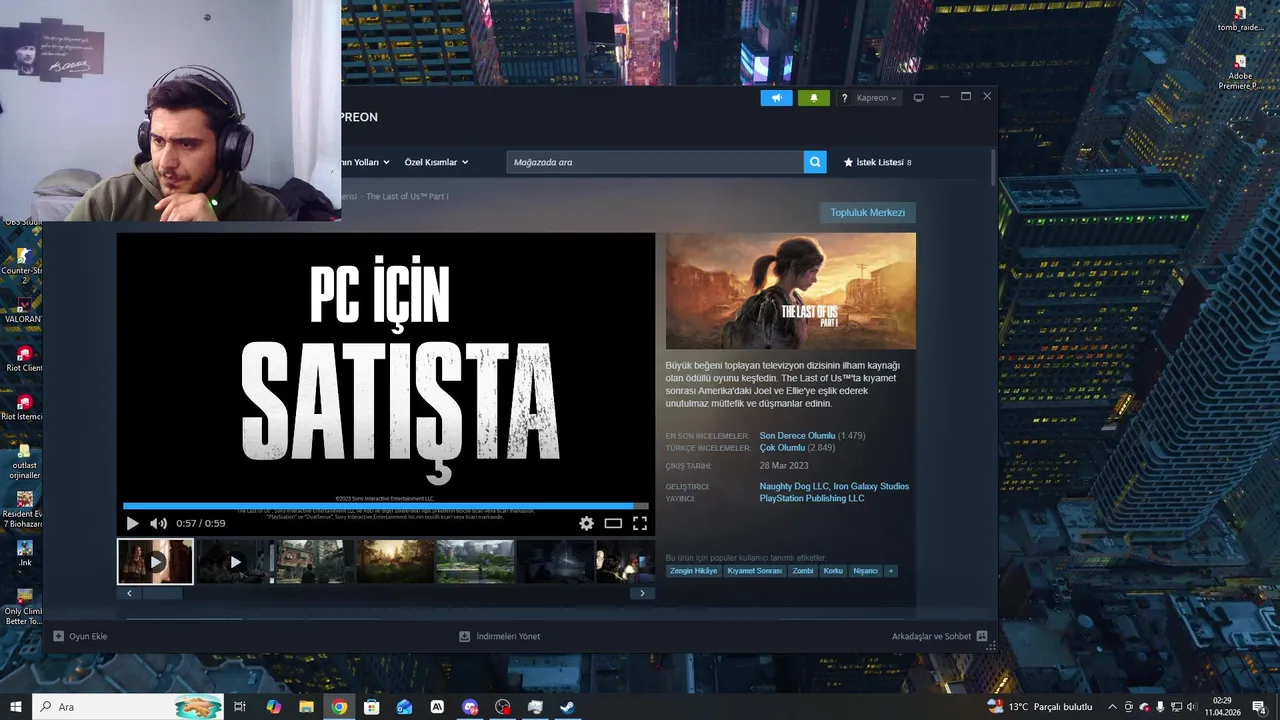
Task: Open PlayStation Publishing LLC publisher page
Action: pyautogui.click(x=812, y=498)
